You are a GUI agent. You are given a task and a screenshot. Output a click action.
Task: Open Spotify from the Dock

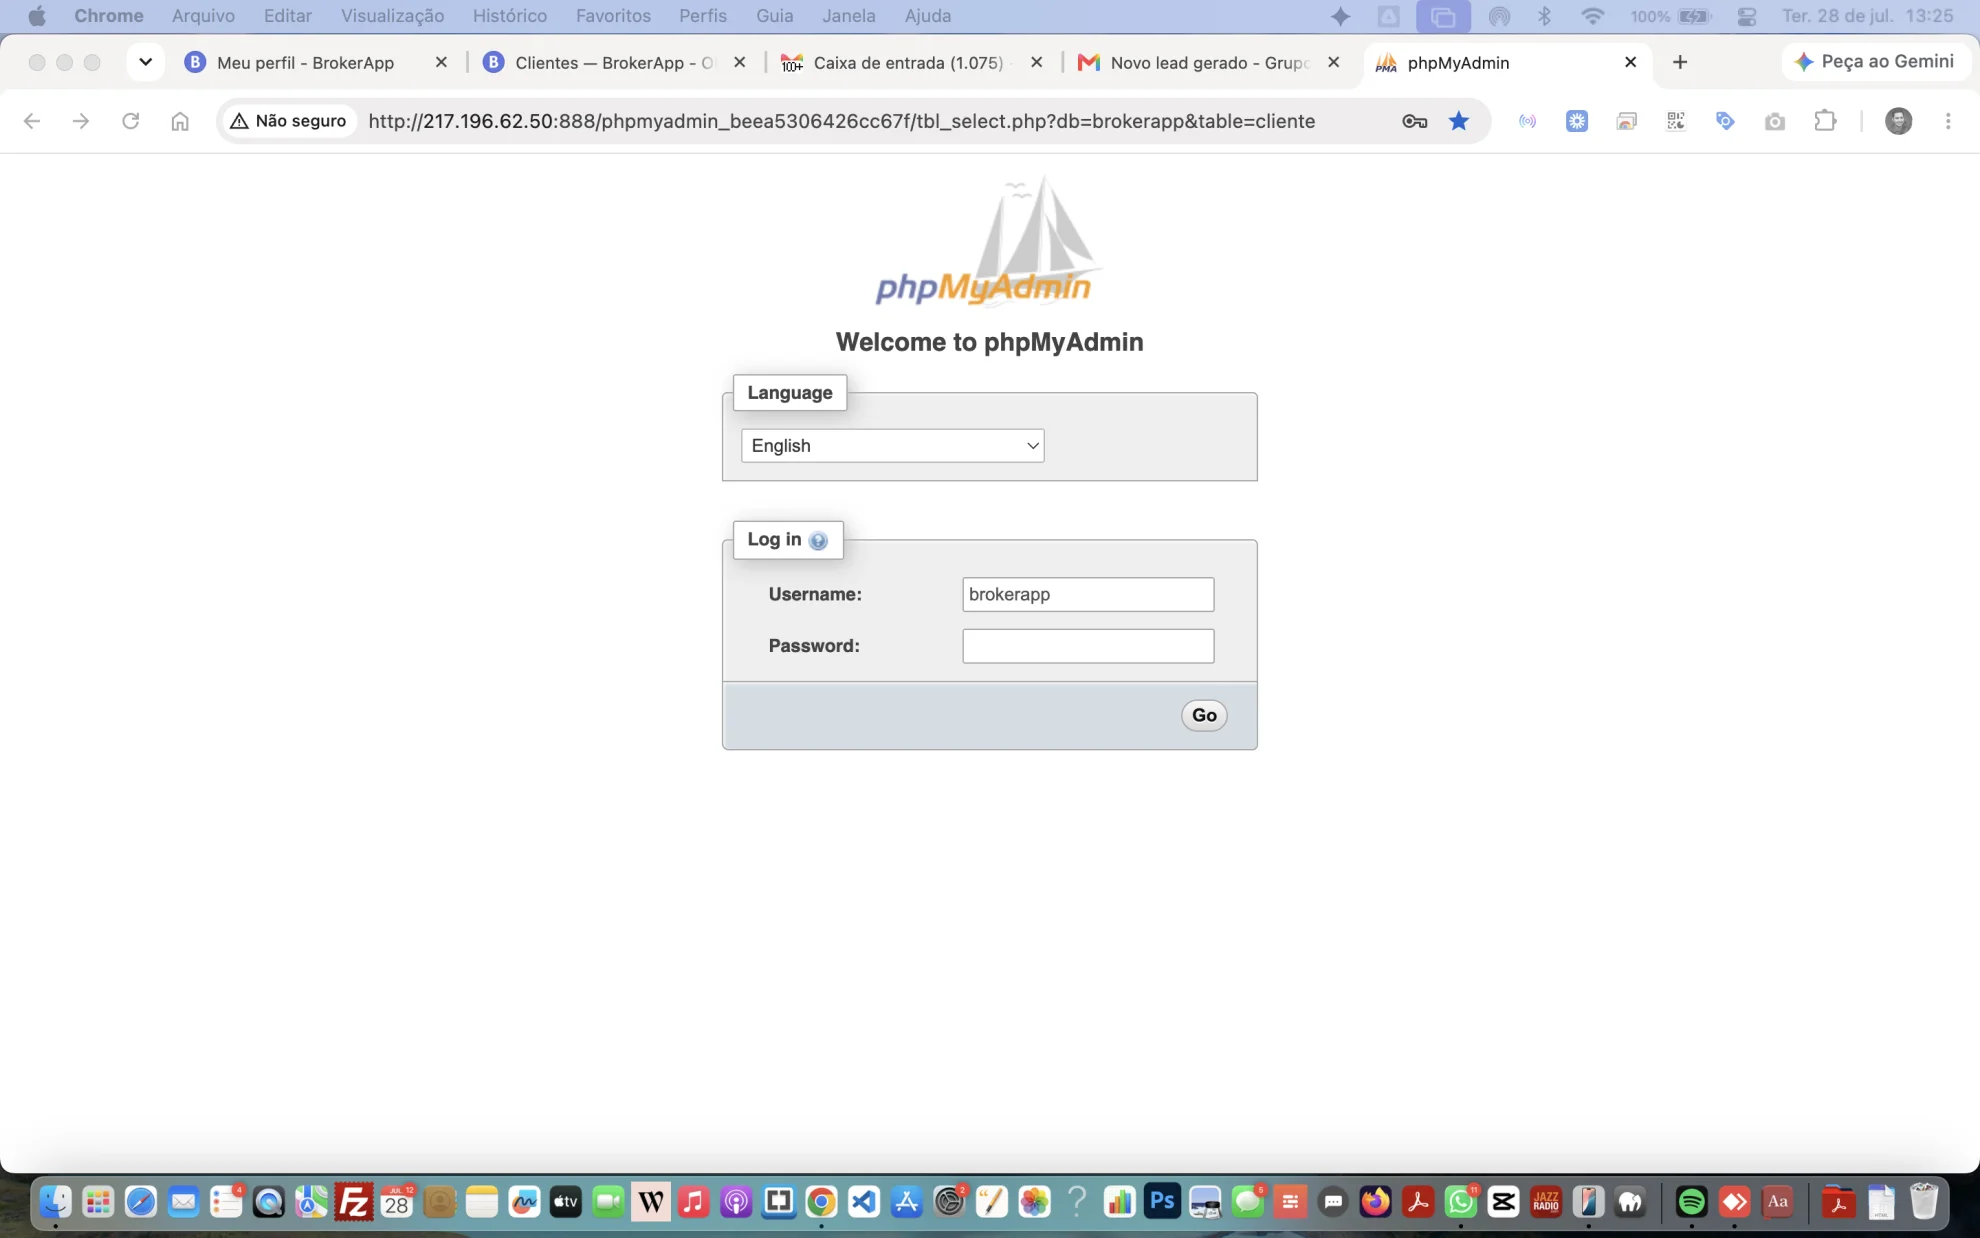[x=1691, y=1202]
